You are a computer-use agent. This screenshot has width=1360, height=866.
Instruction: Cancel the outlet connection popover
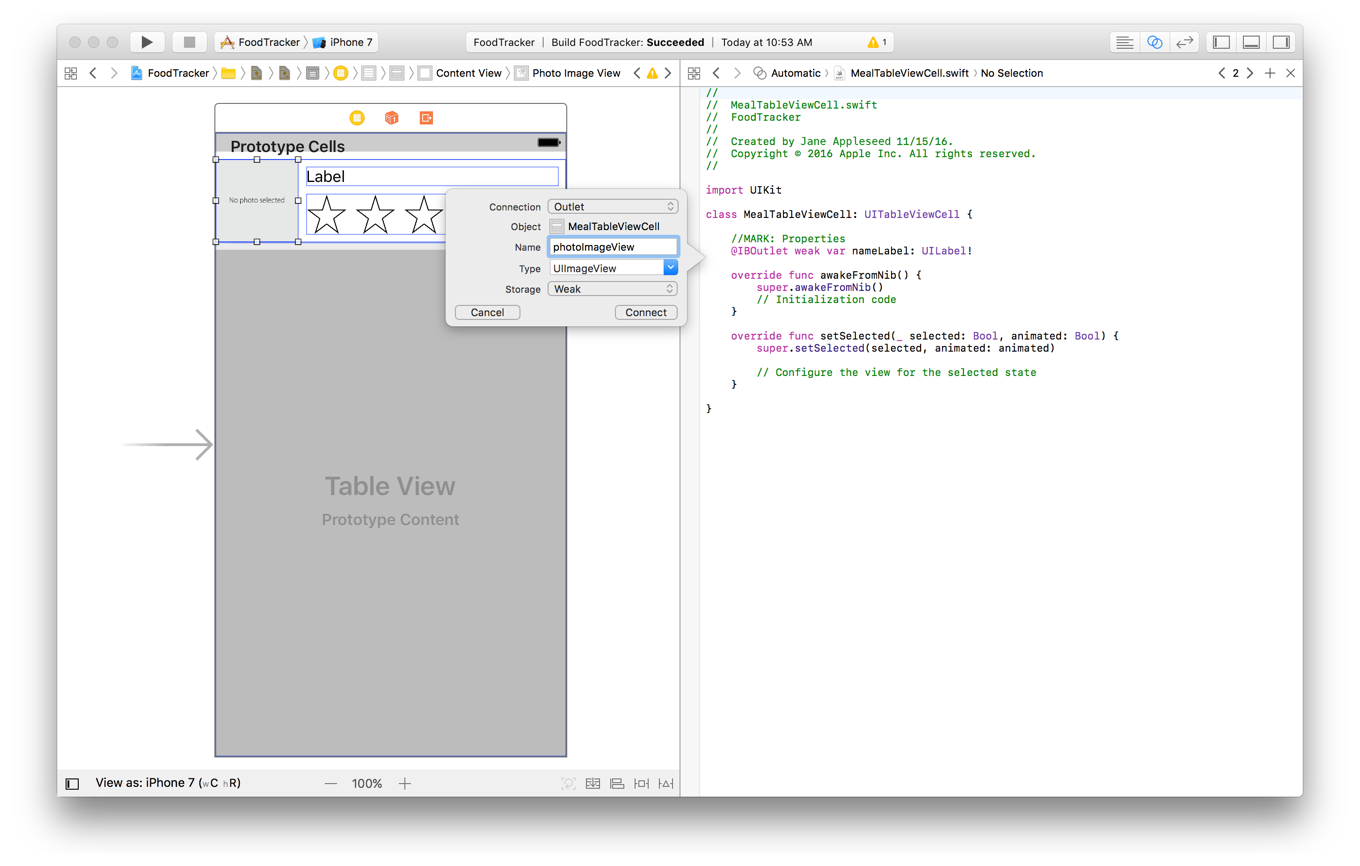pos(487,312)
